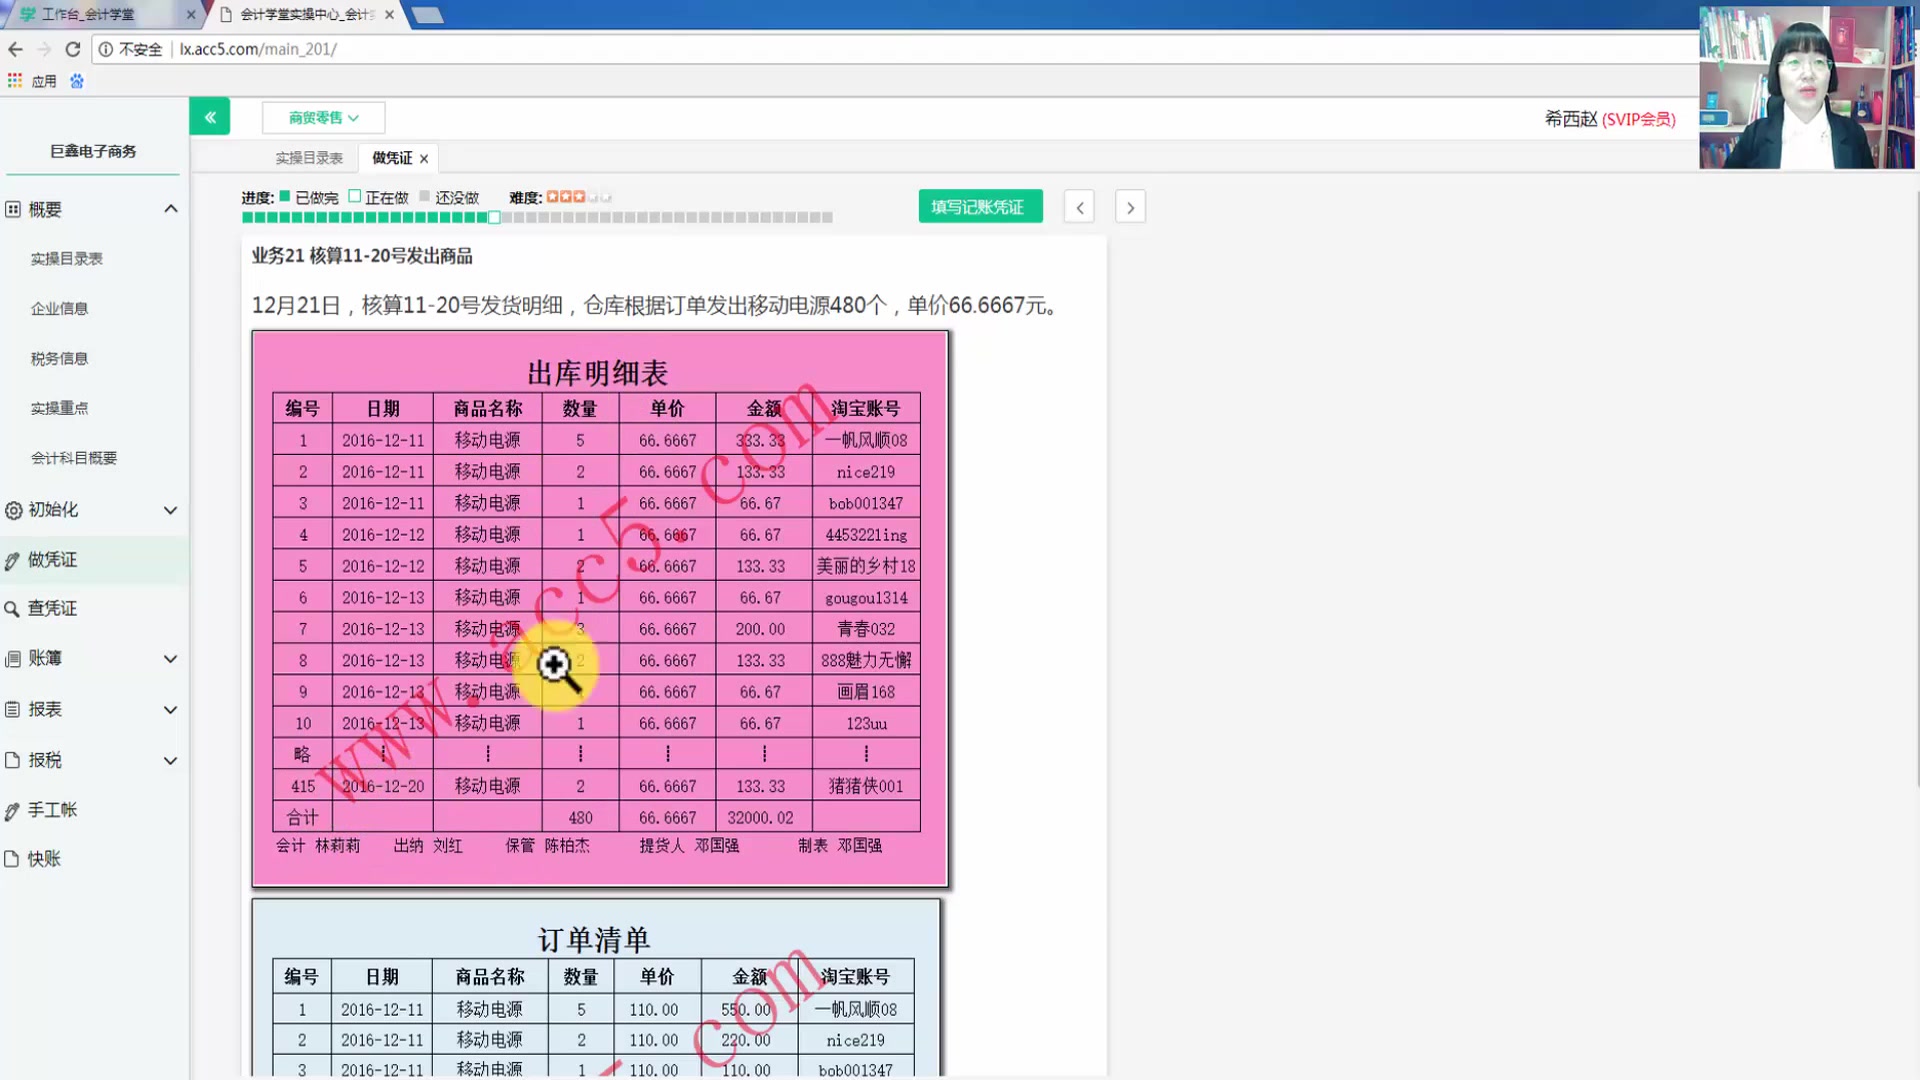The width and height of the screenshot is (1920, 1080).
Task: Open 企业信息 in sidebar
Action: pyautogui.click(x=59, y=308)
